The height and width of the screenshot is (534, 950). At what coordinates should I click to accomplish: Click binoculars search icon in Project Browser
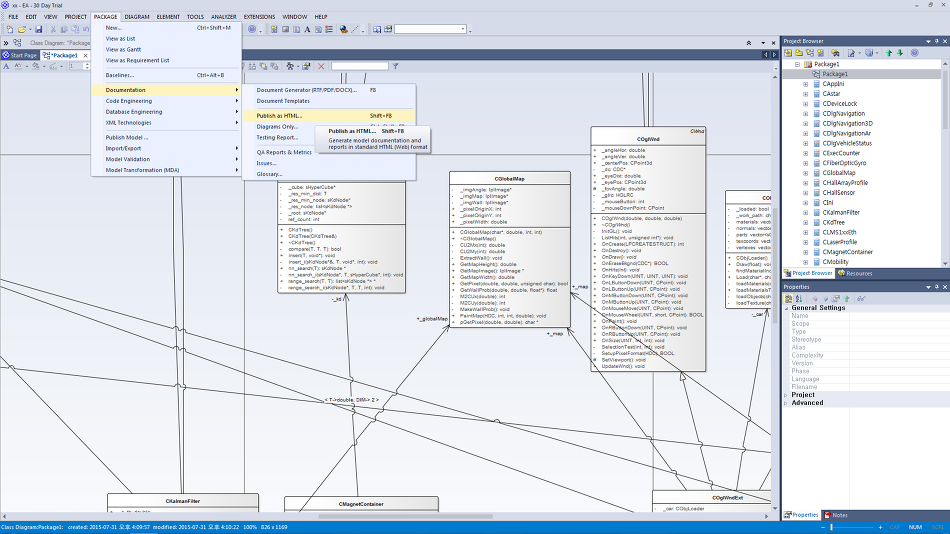(x=835, y=53)
